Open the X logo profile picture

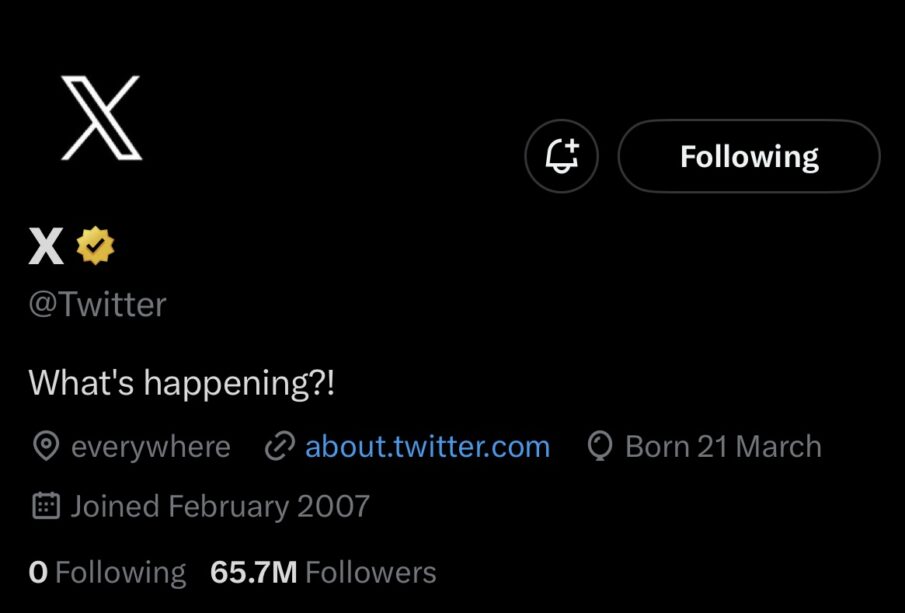pos(101,118)
